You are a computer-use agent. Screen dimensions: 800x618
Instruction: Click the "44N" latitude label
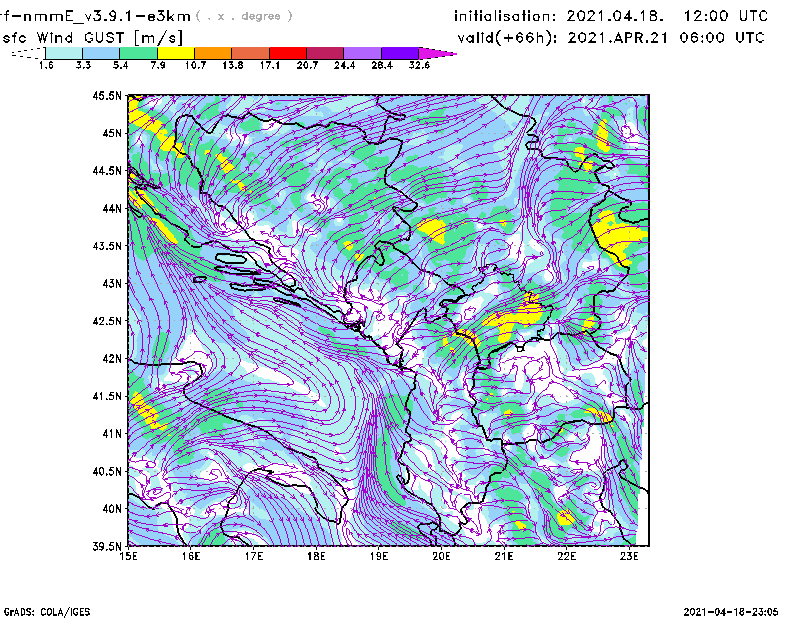112,208
